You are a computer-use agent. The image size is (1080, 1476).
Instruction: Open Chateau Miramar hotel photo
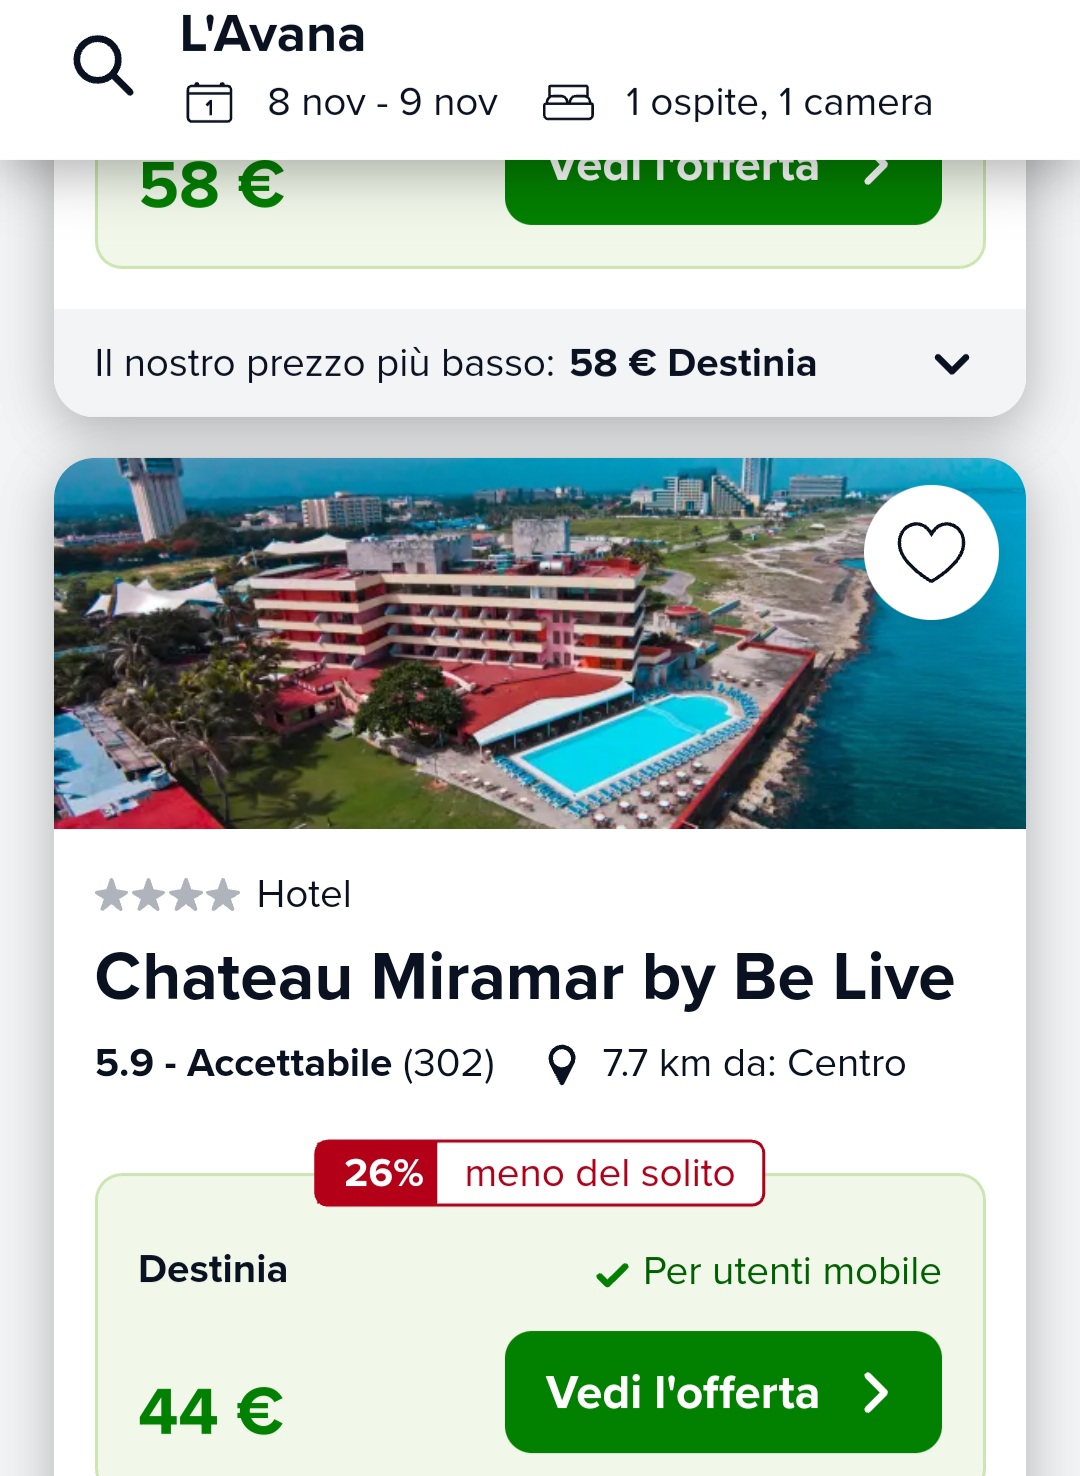pos(460,644)
